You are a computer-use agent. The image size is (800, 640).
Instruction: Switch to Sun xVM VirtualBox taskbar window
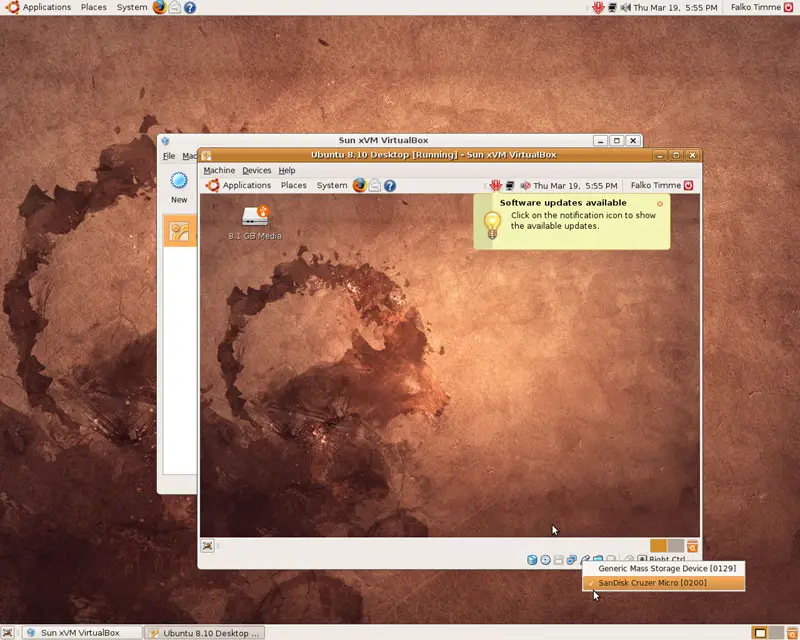tap(81, 632)
